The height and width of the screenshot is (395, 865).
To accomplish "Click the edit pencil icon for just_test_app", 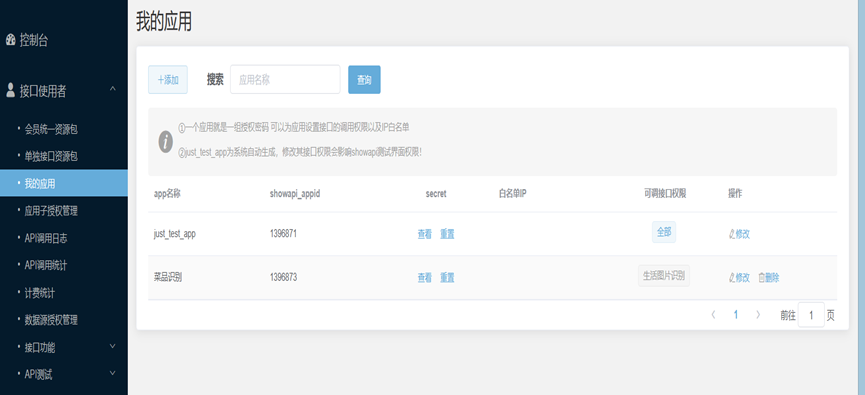I will click(731, 234).
